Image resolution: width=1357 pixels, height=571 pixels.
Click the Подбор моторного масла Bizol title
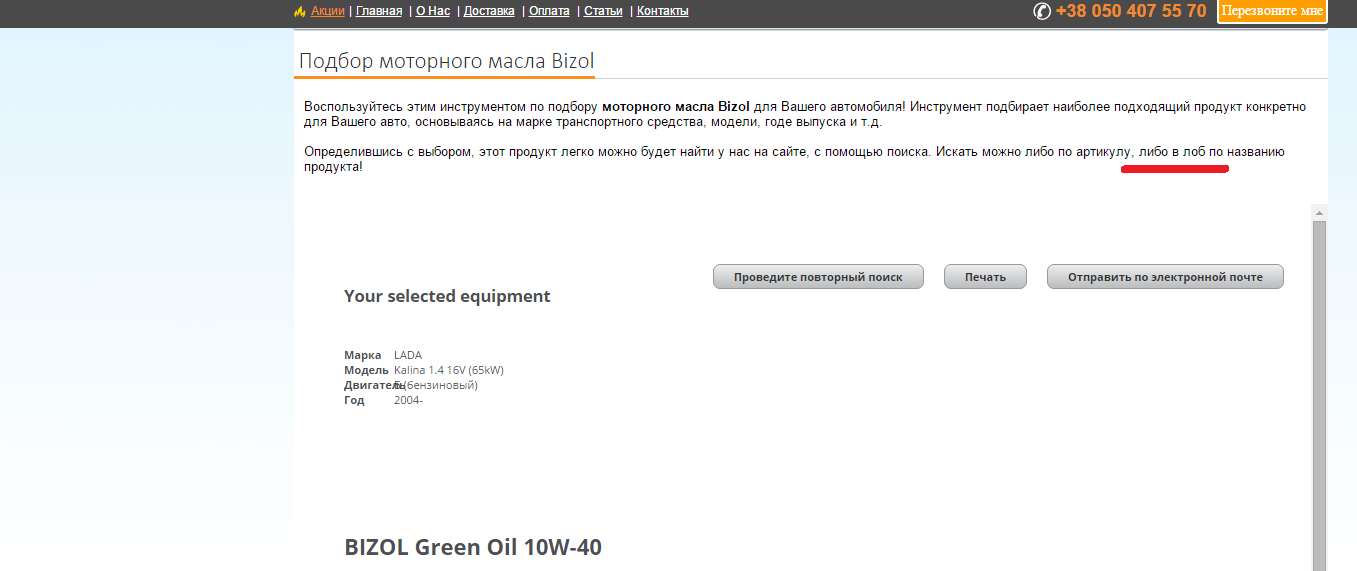point(446,61)
